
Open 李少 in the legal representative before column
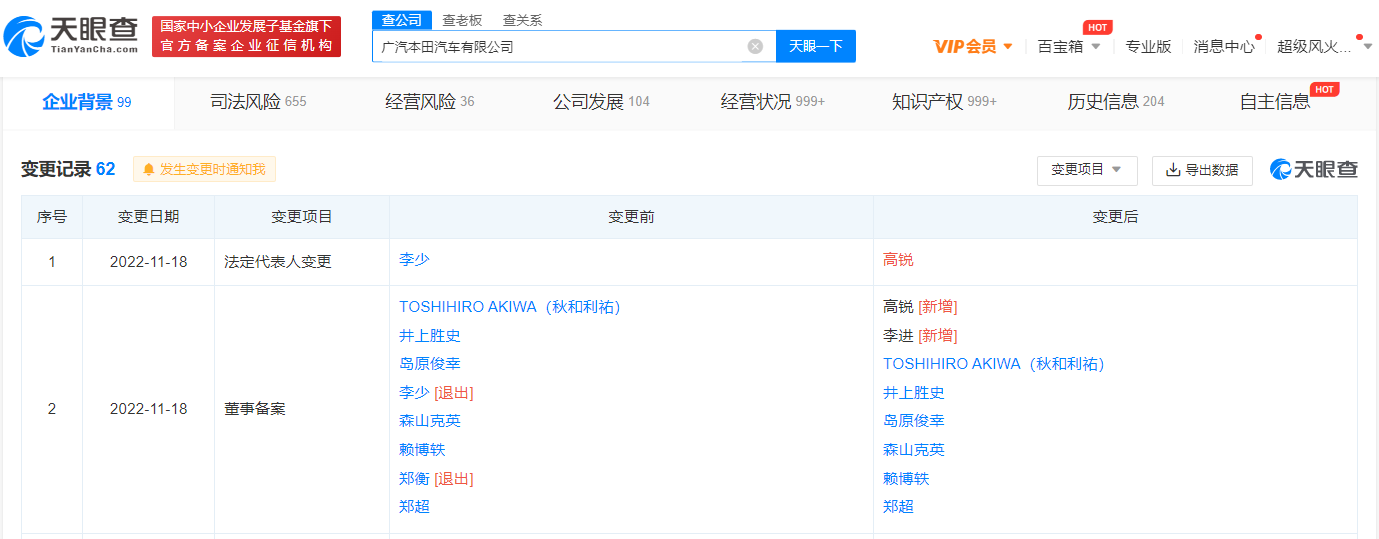coord(414,259)
